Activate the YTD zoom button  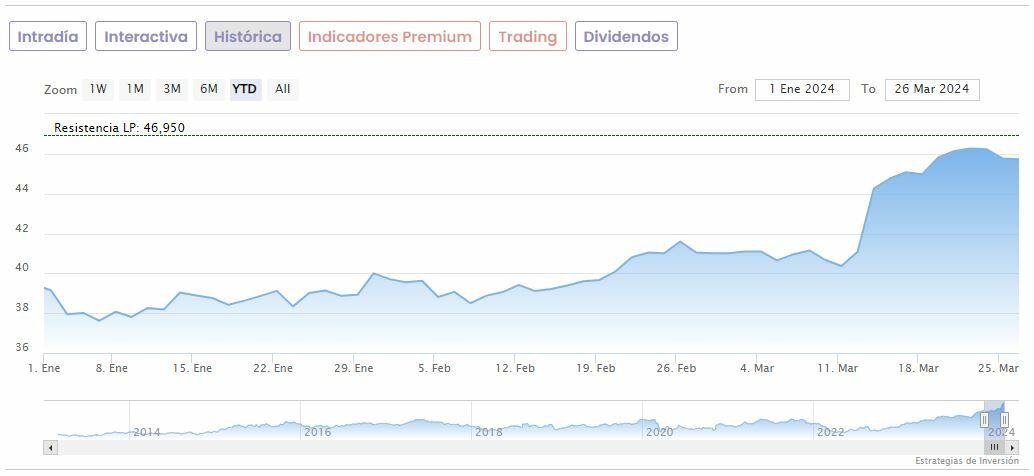tap(245, 89)
